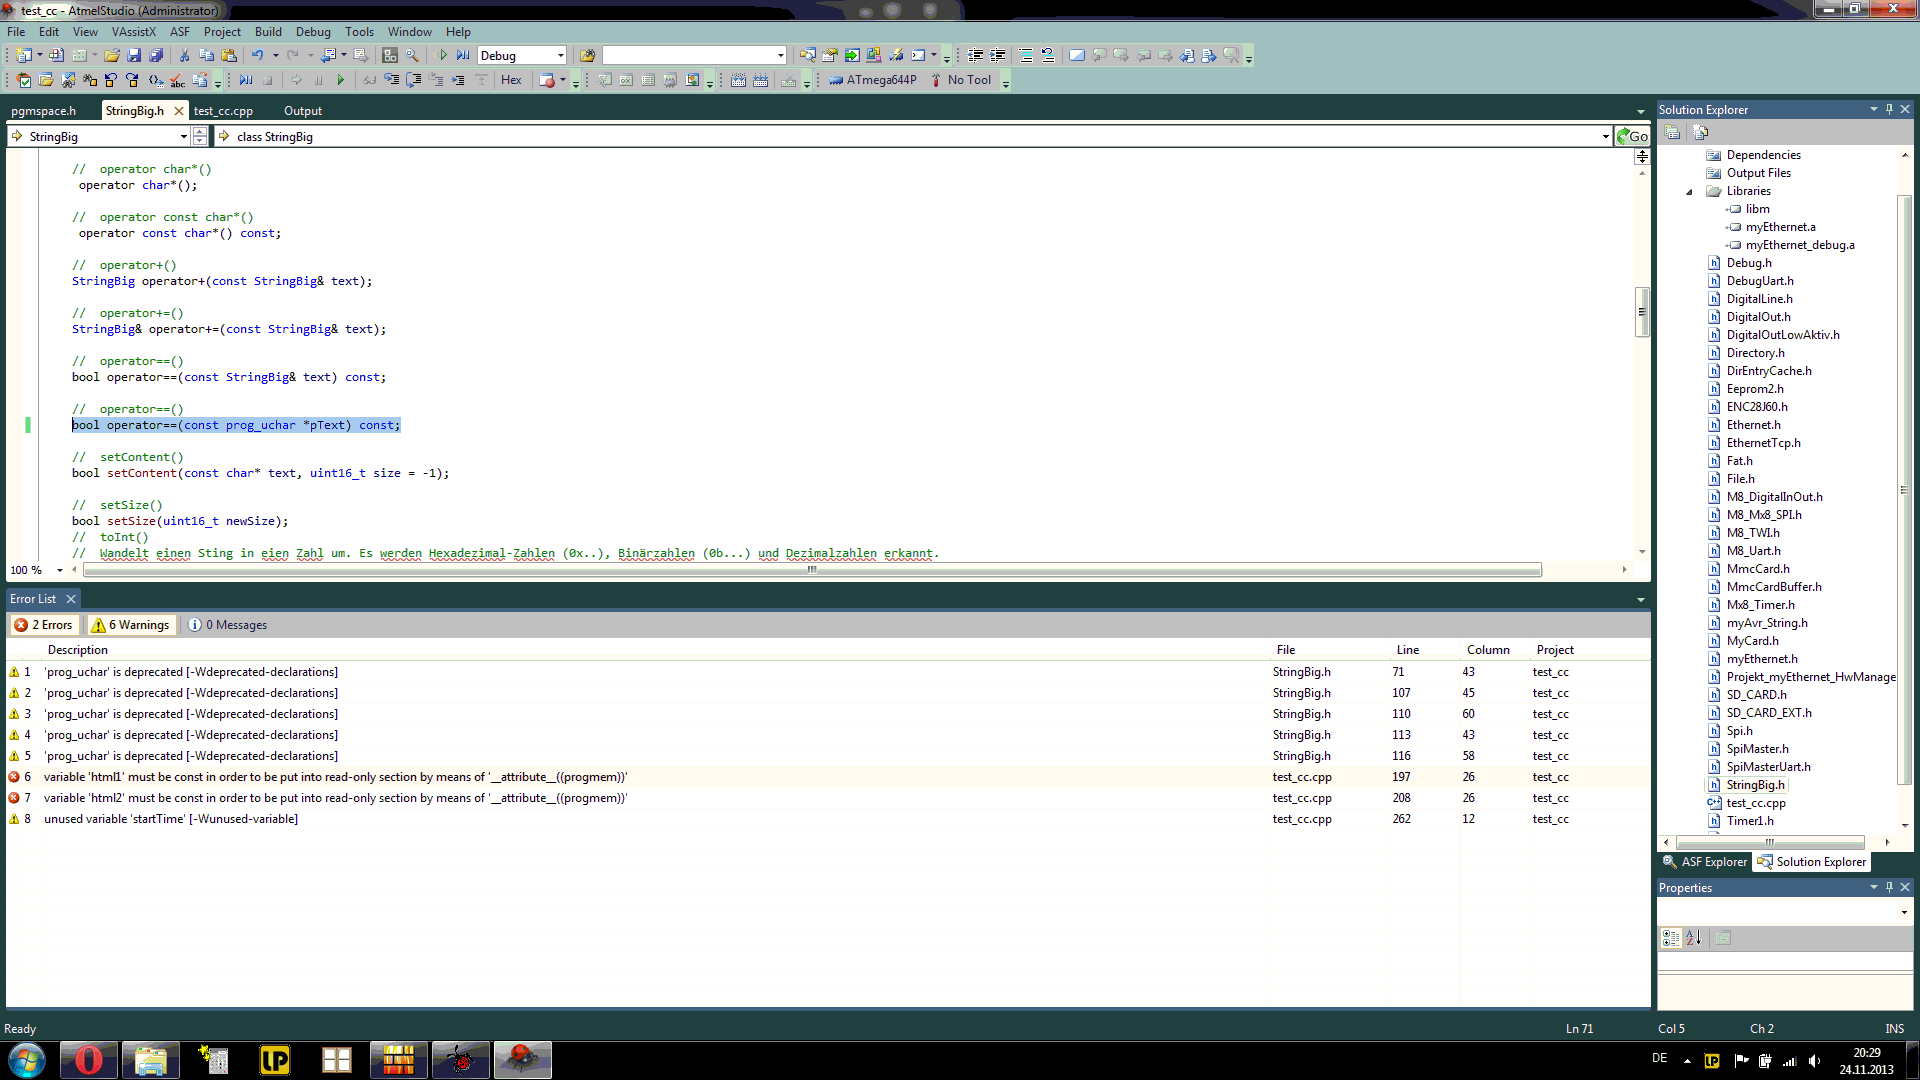
Task: Click the Navigate Backward icon
Action: click(327, 55)
